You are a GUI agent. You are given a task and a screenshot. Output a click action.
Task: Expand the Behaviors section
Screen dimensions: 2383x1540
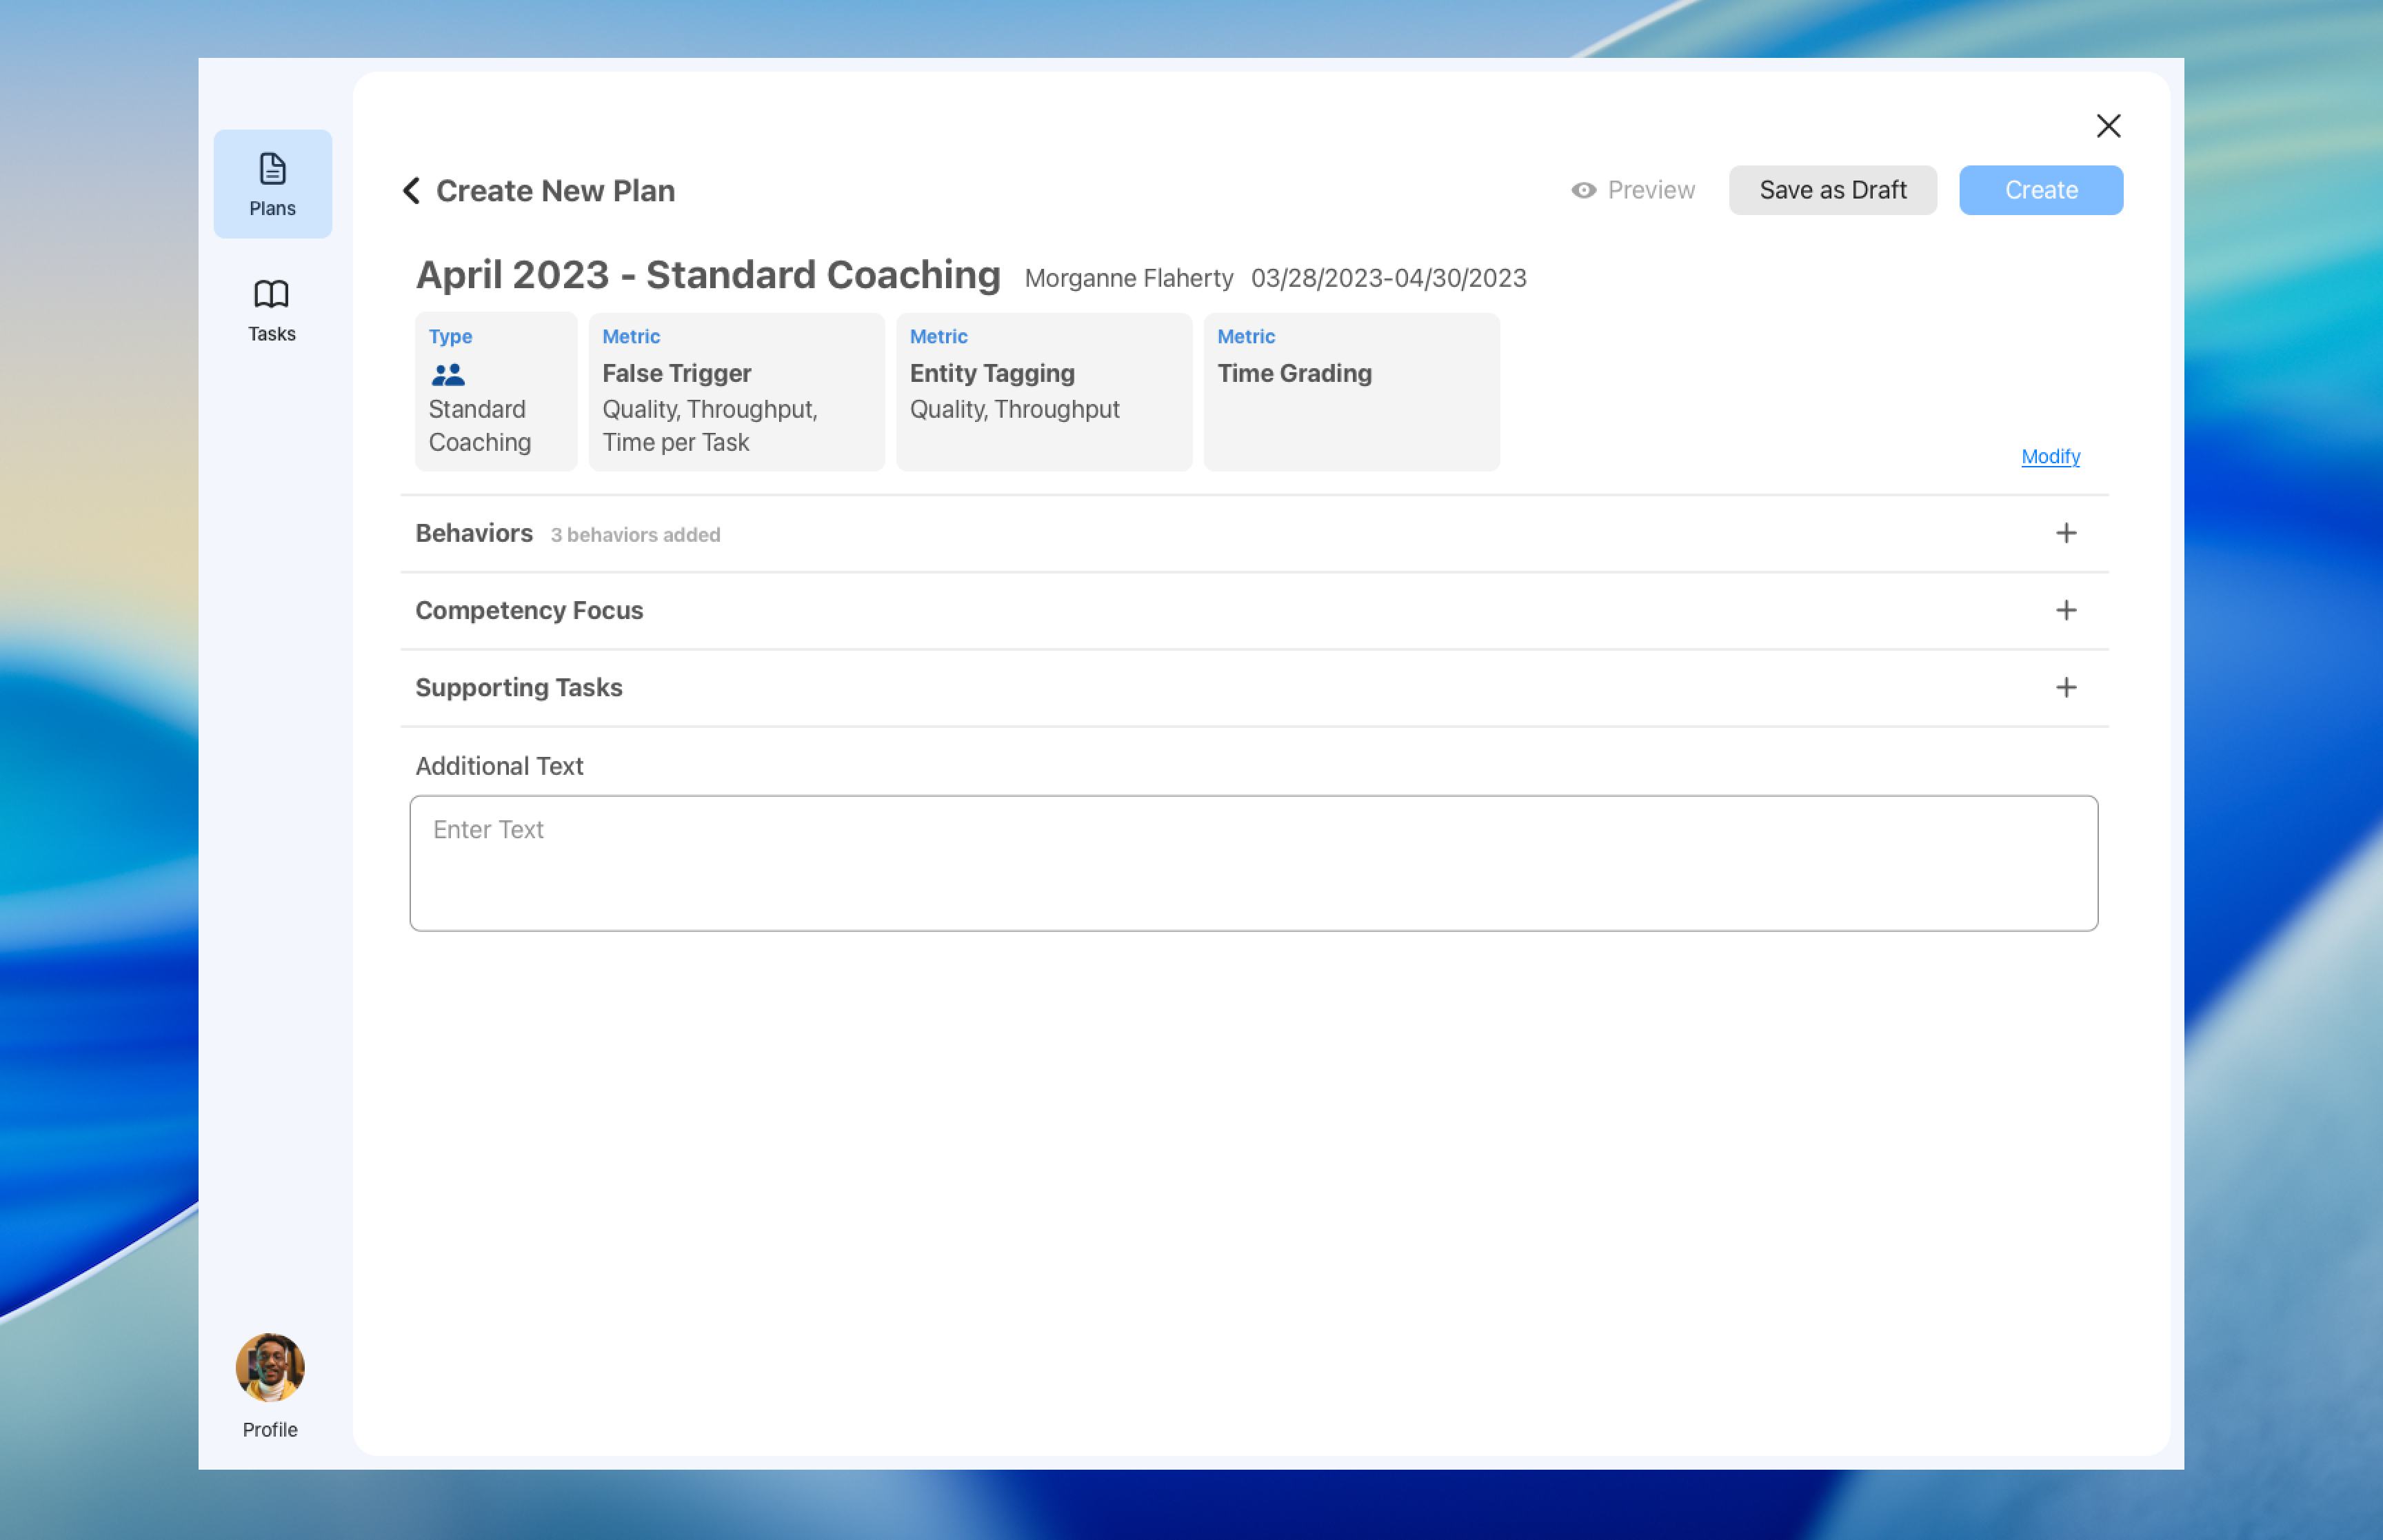pos(2066,533)
